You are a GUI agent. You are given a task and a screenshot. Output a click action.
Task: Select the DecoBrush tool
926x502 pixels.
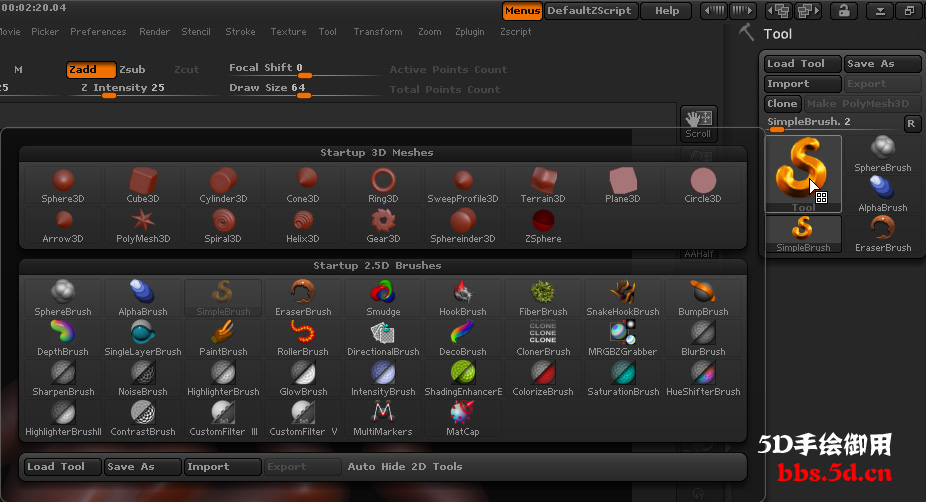(463, 338)
